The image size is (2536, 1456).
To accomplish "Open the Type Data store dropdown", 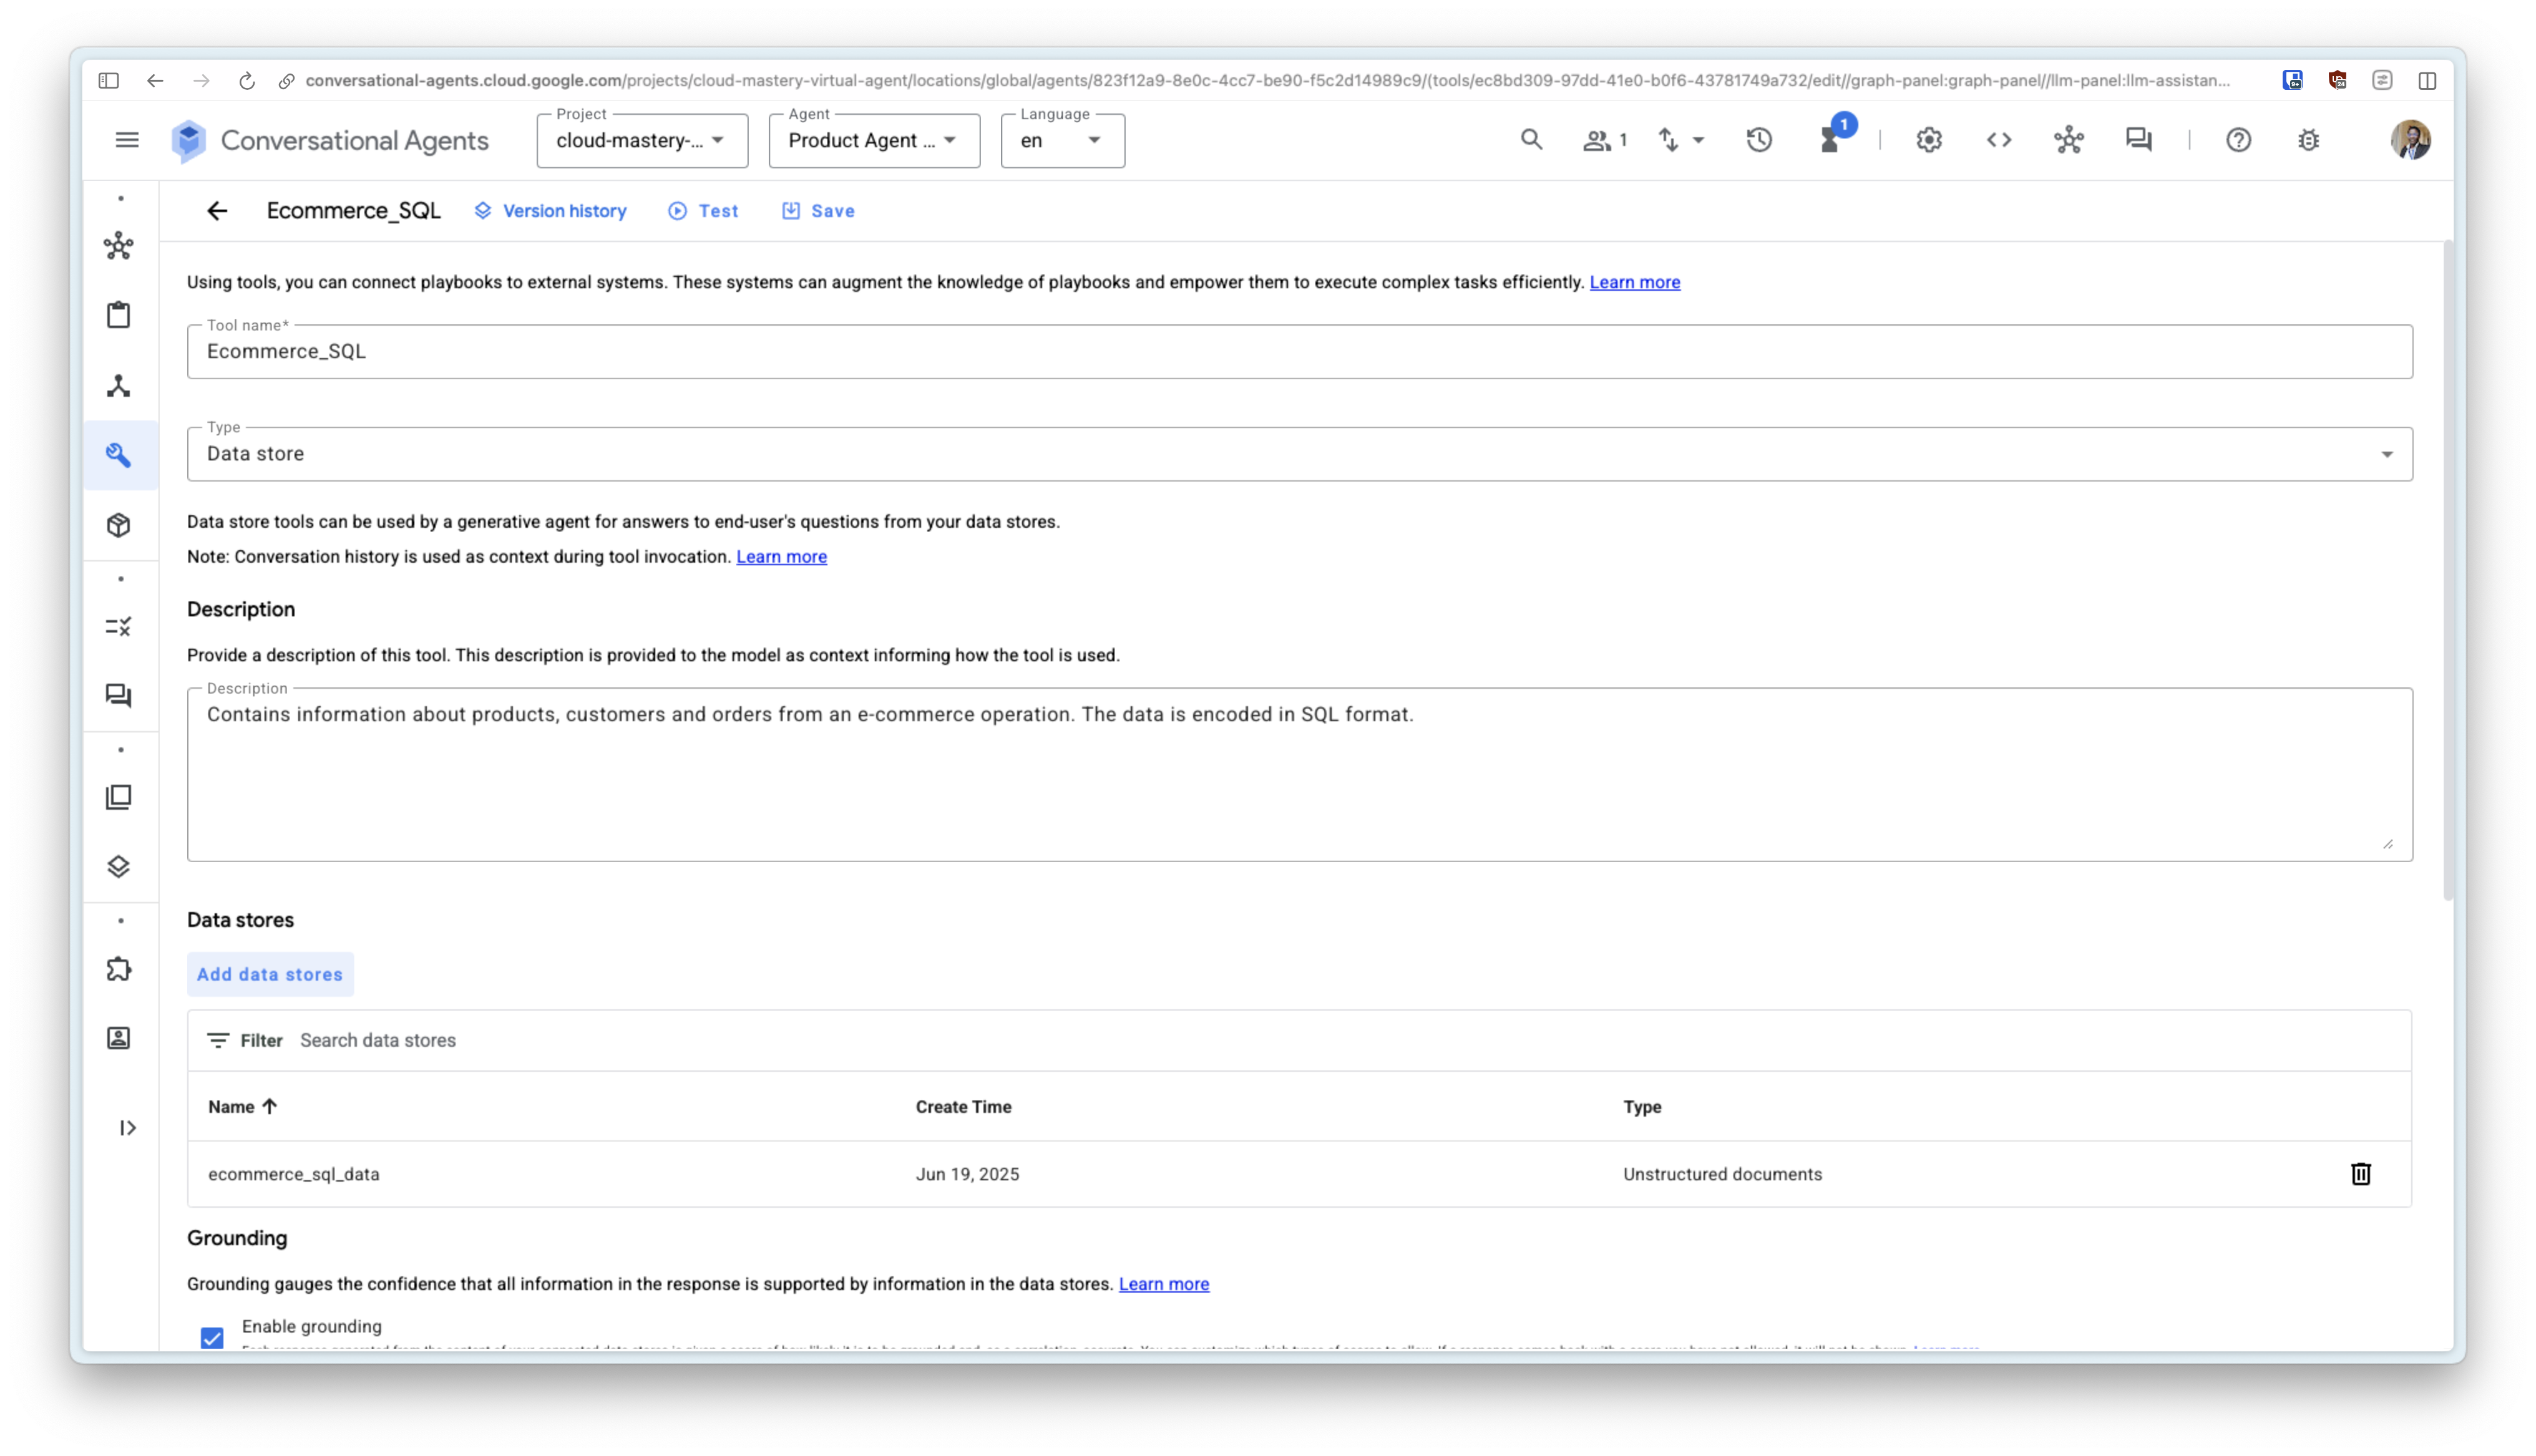I will tap(1299, 454).
